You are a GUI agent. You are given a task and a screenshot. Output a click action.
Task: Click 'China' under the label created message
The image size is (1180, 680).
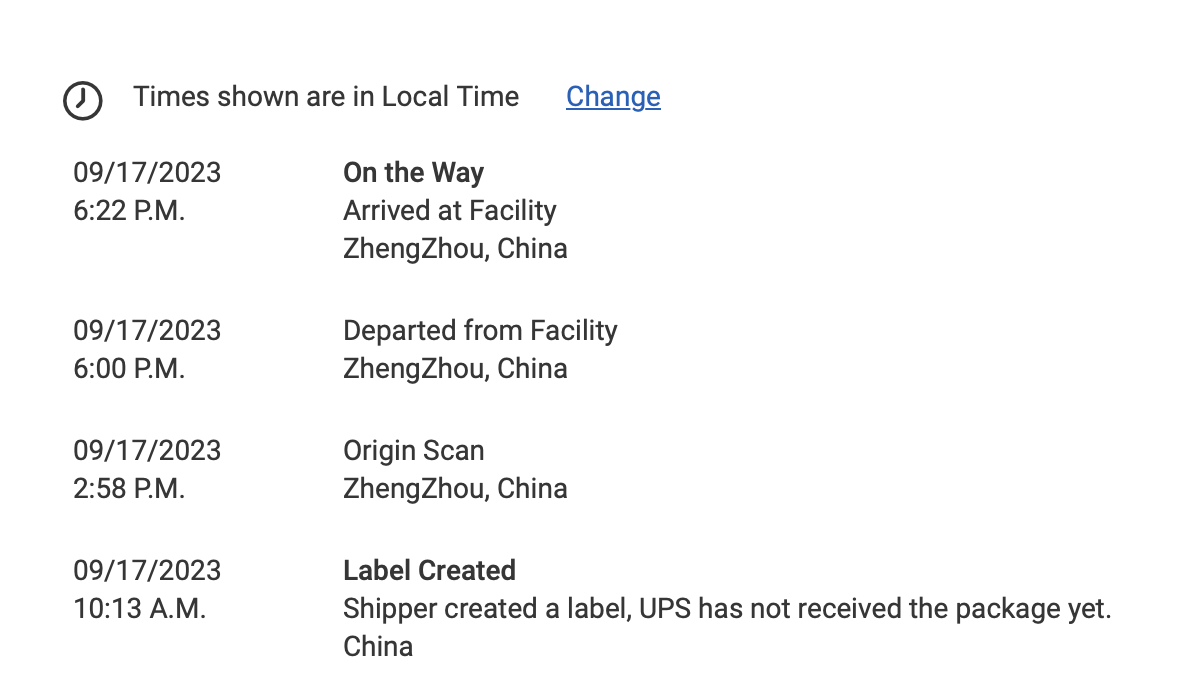click(378, 647)
